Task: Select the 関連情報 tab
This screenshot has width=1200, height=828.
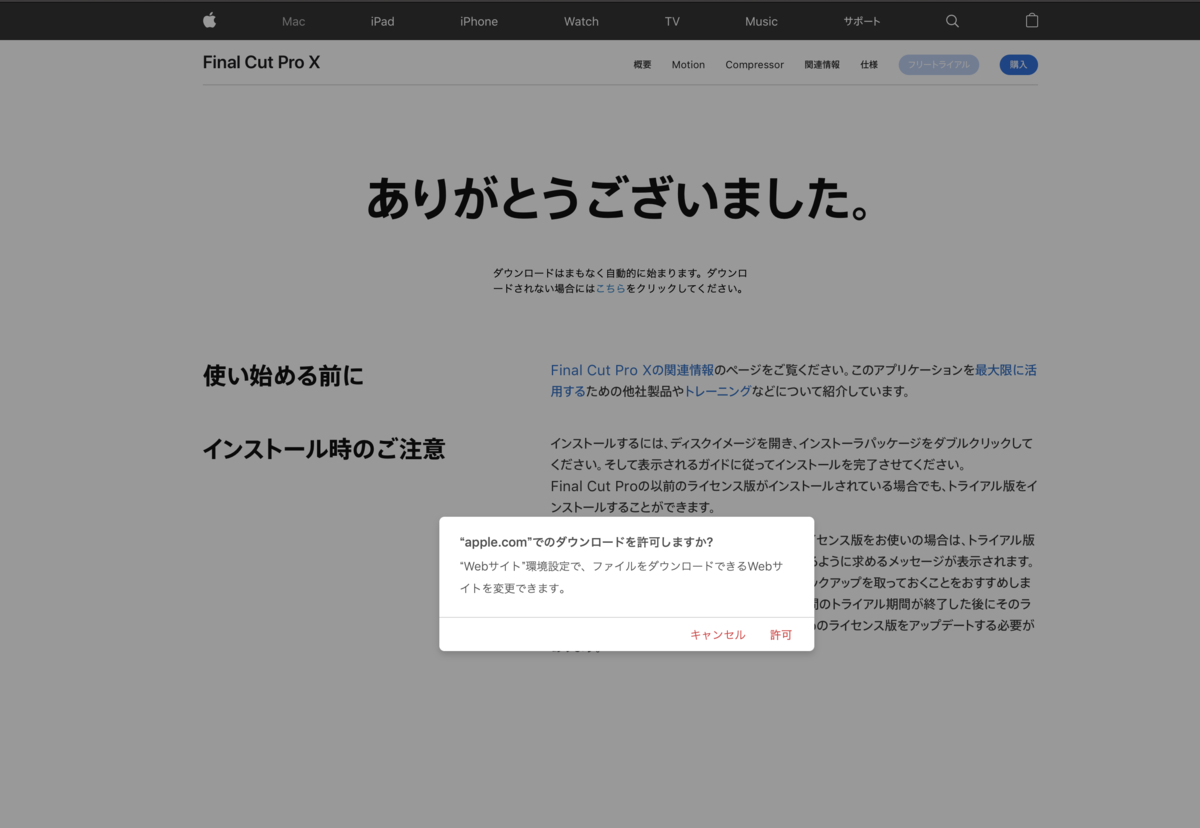Action: [x=821, y=64]
